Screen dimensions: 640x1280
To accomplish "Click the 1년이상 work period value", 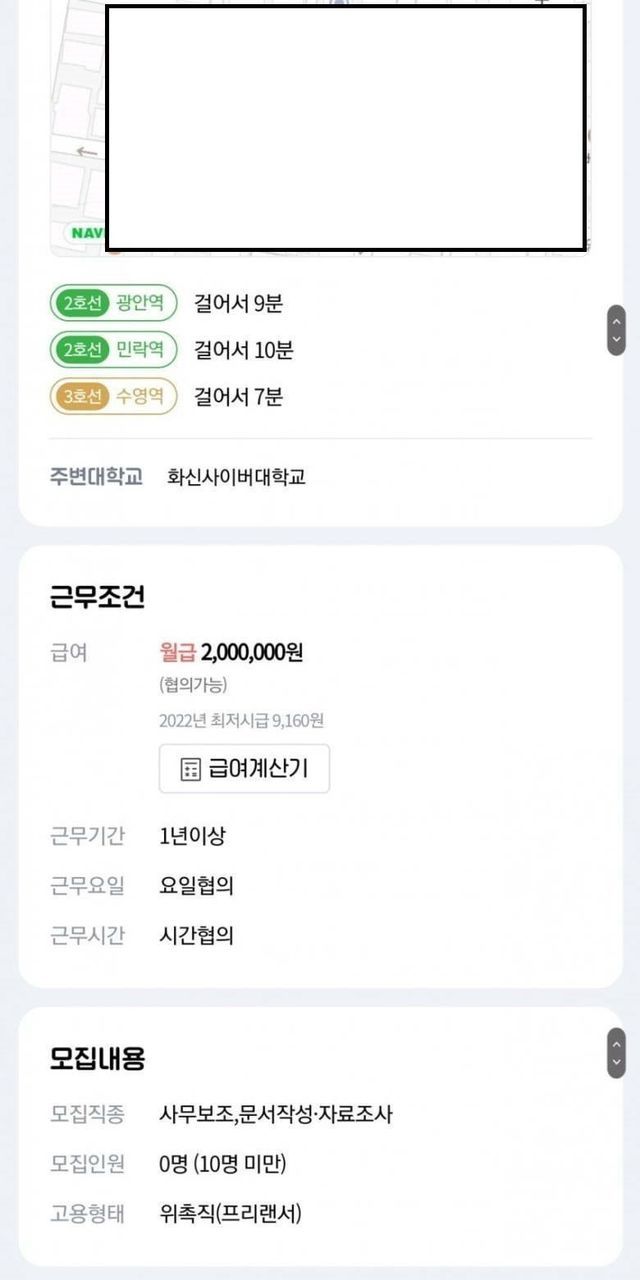I will (192, 836).
